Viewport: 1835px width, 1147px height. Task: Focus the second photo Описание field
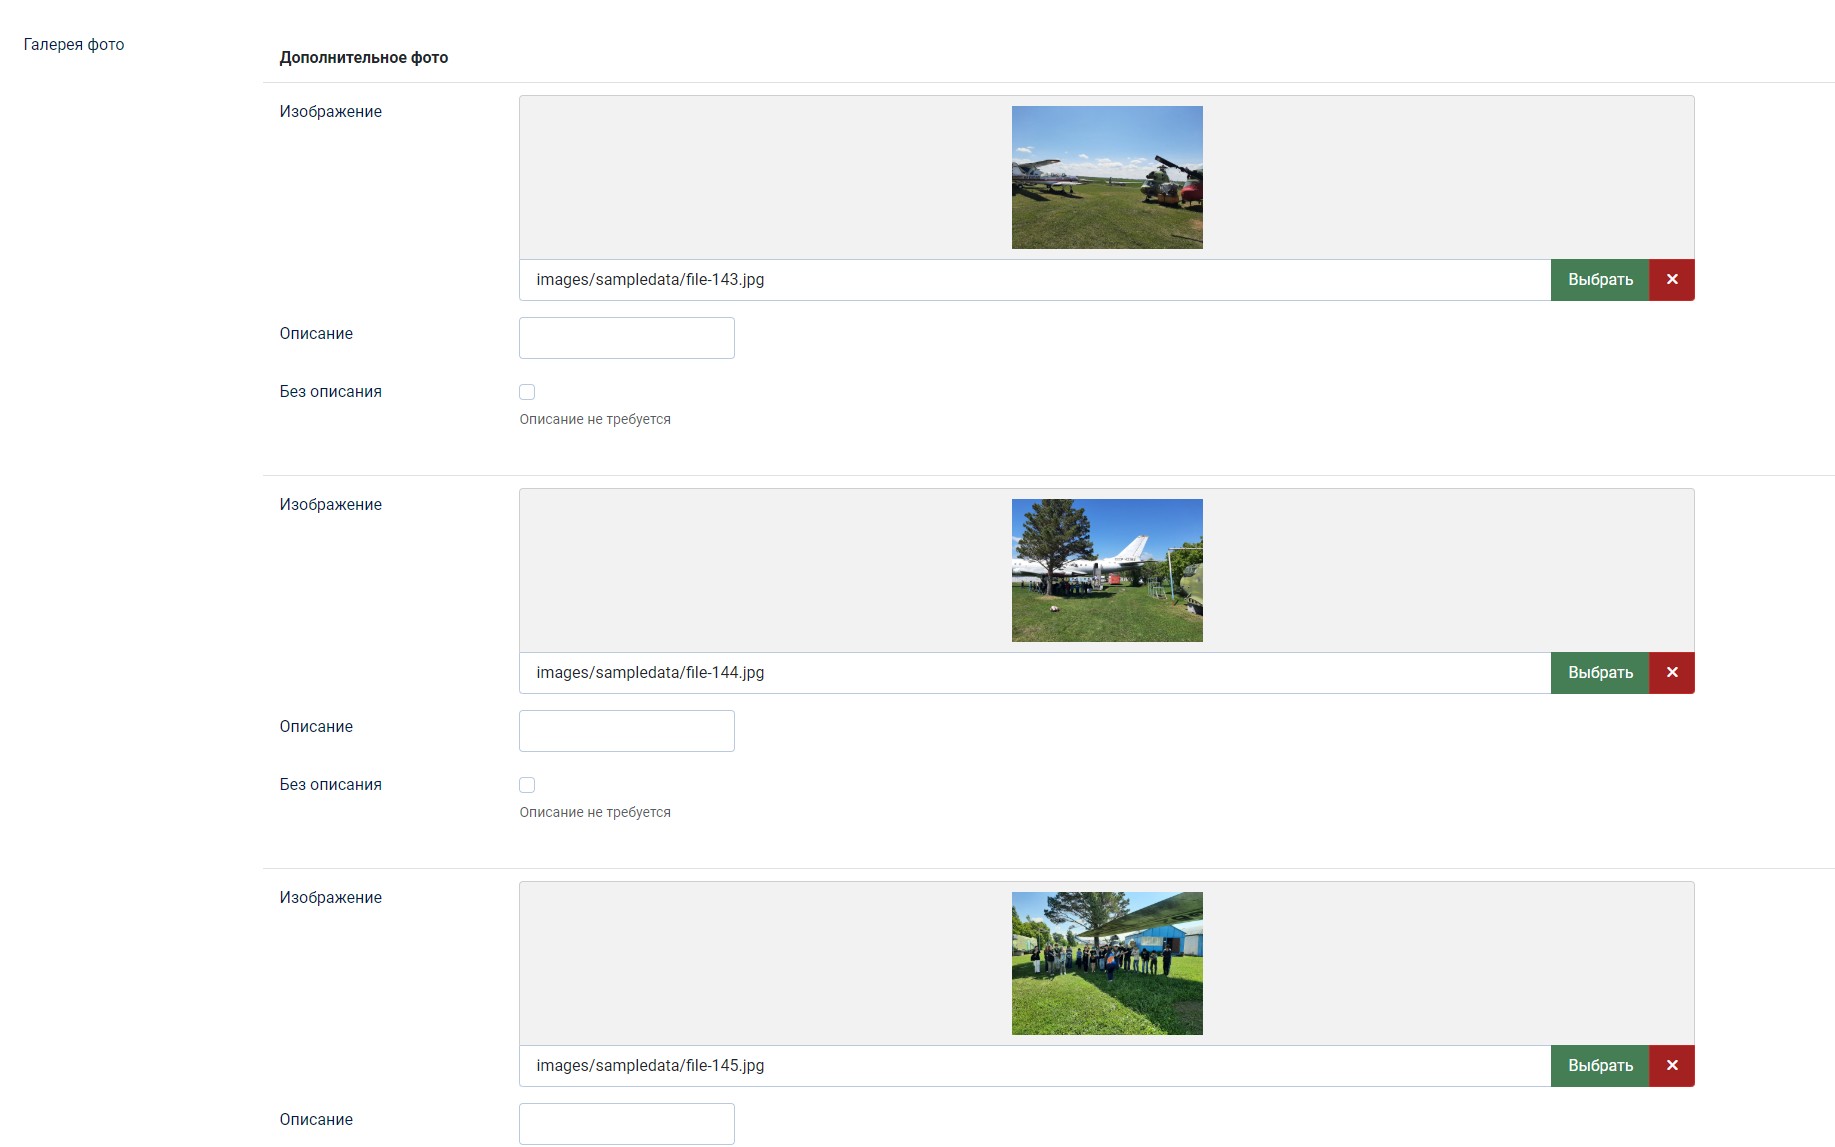[x=626, y=731]
